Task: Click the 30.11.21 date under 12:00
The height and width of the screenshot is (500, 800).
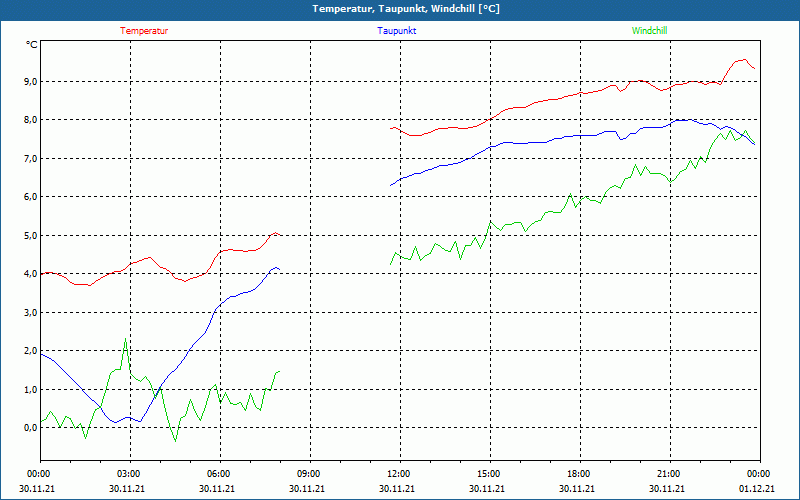Action: (x=397, y=489)
